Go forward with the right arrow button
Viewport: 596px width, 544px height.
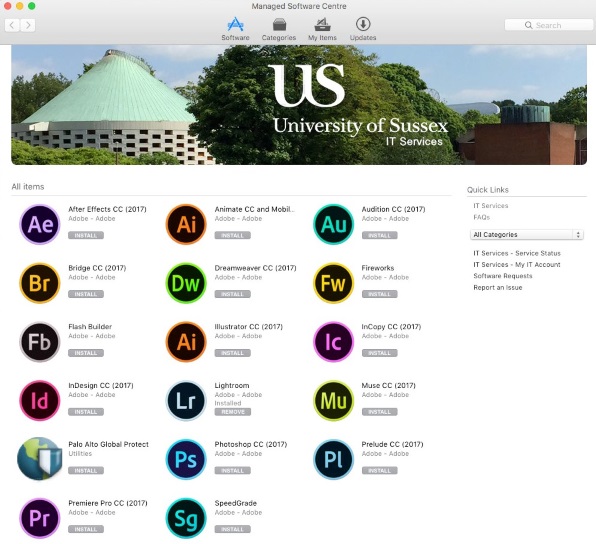28,25
